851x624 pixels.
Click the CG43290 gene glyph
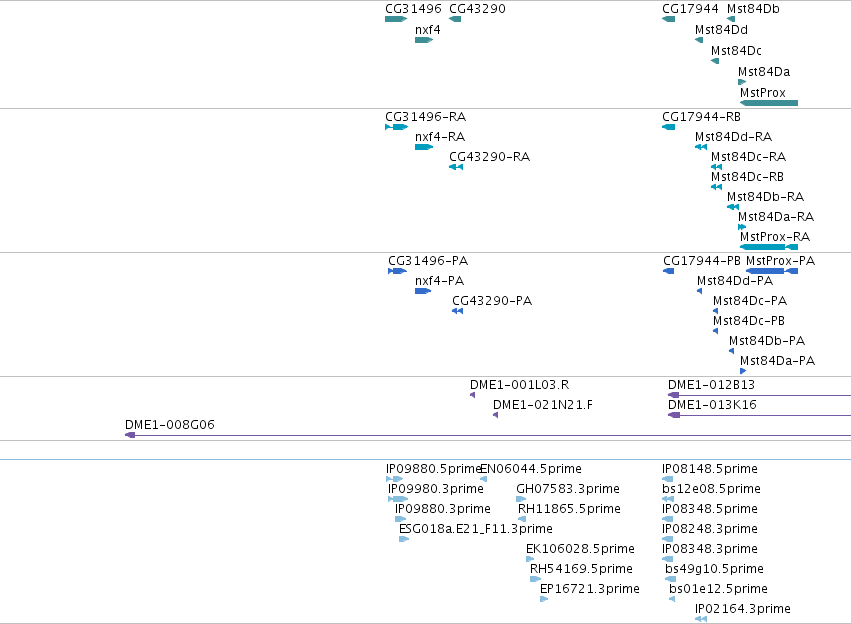point(455,19)
